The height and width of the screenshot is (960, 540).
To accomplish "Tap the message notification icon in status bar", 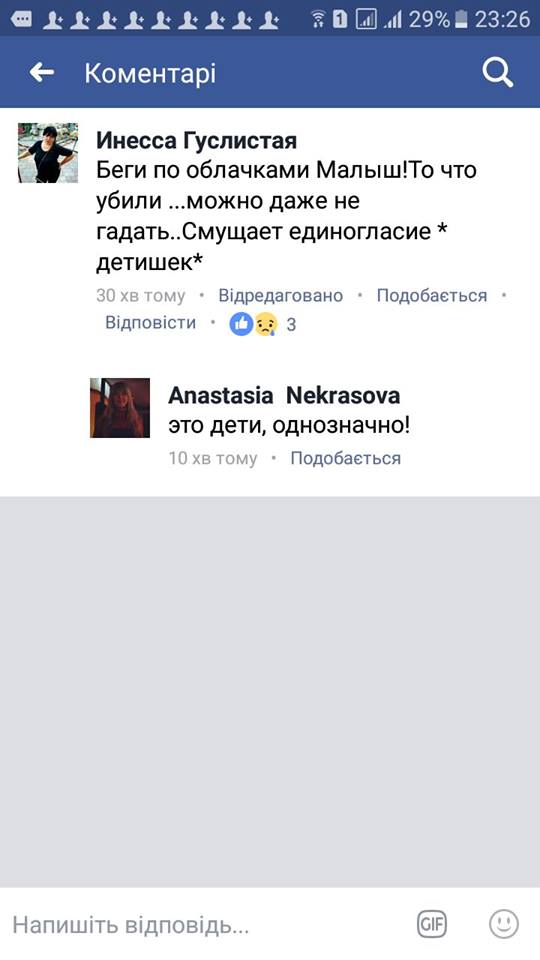I will [x=21, y=19].
